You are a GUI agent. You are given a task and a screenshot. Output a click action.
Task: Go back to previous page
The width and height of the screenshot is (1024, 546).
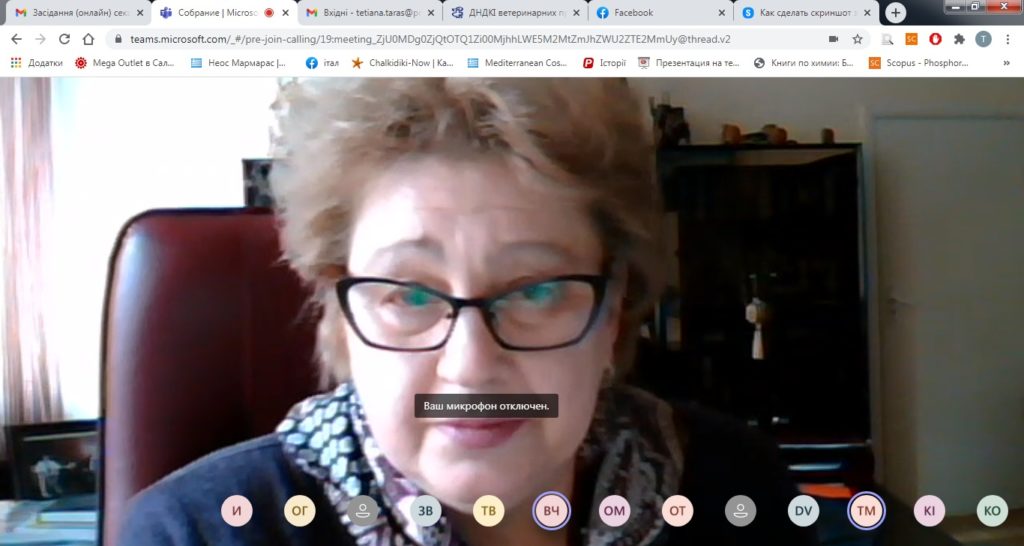pos(16,39)
